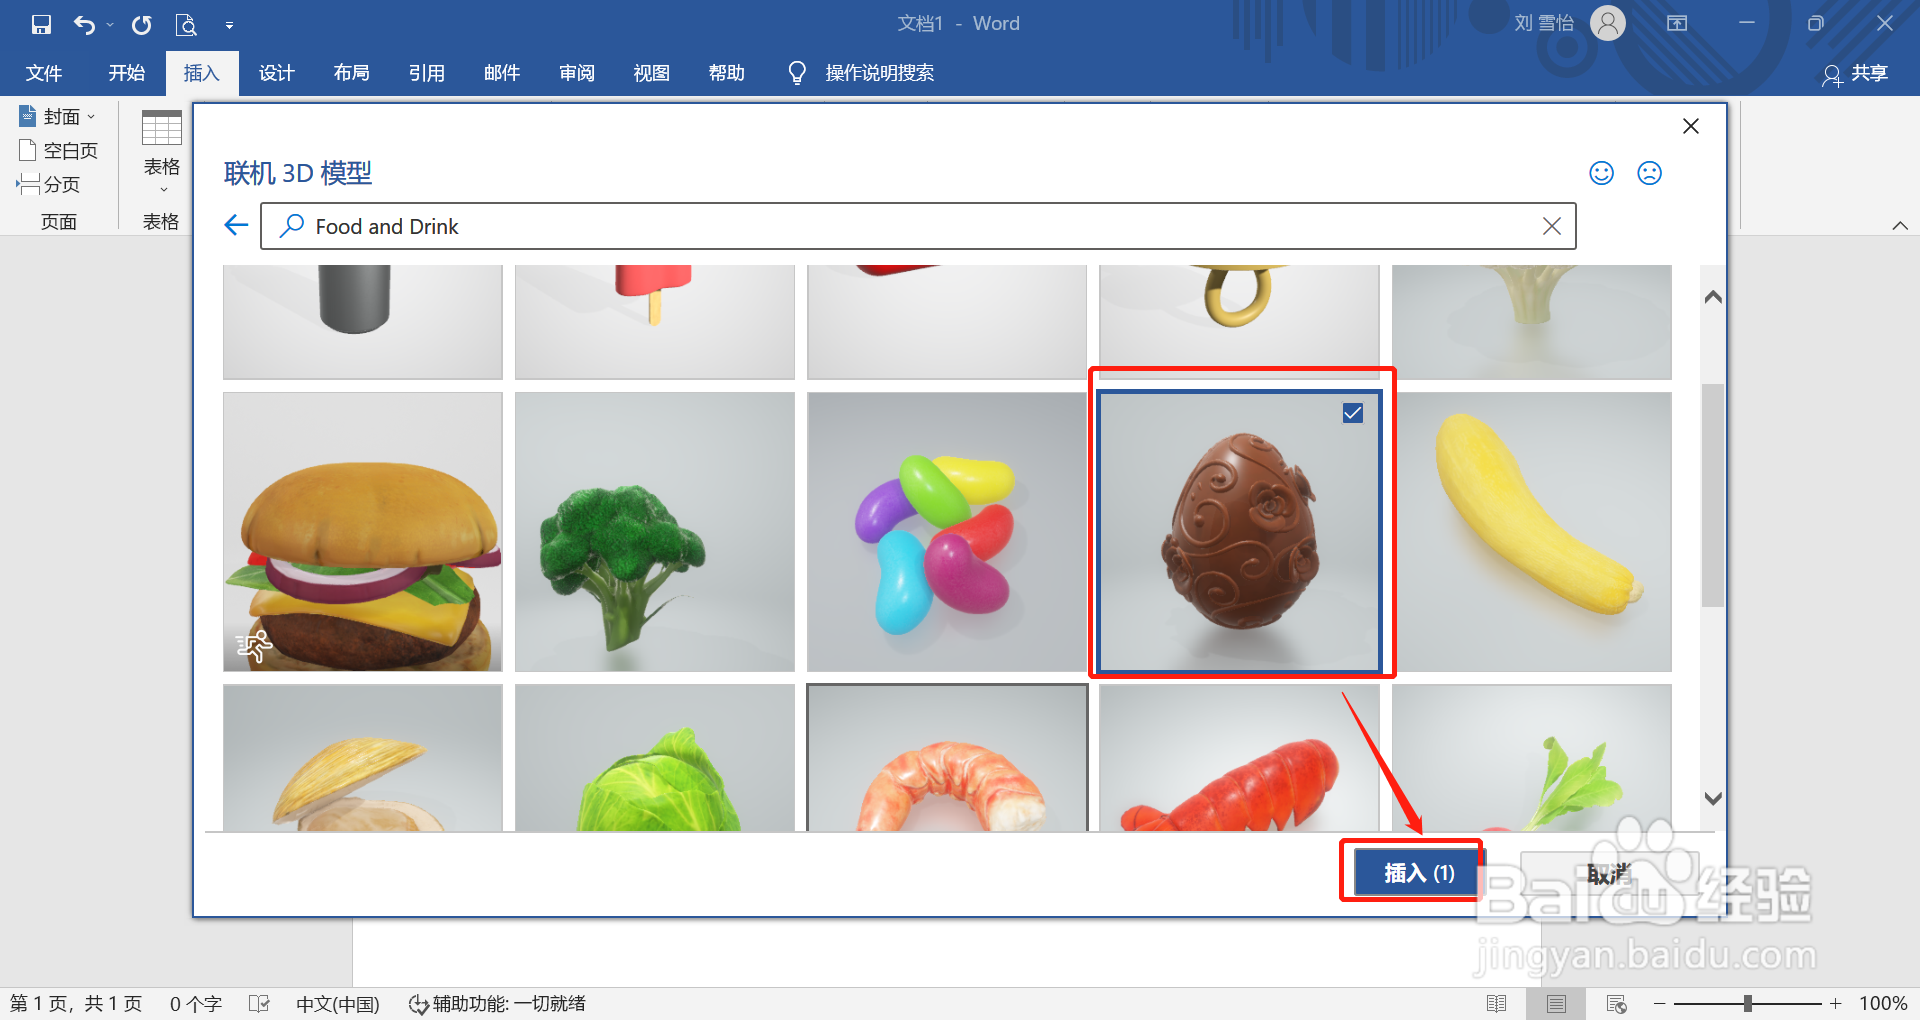The image size is (1920, 1020).
Task: Uncheck the selected chocolate egg model
Action: click(1353, 413)
